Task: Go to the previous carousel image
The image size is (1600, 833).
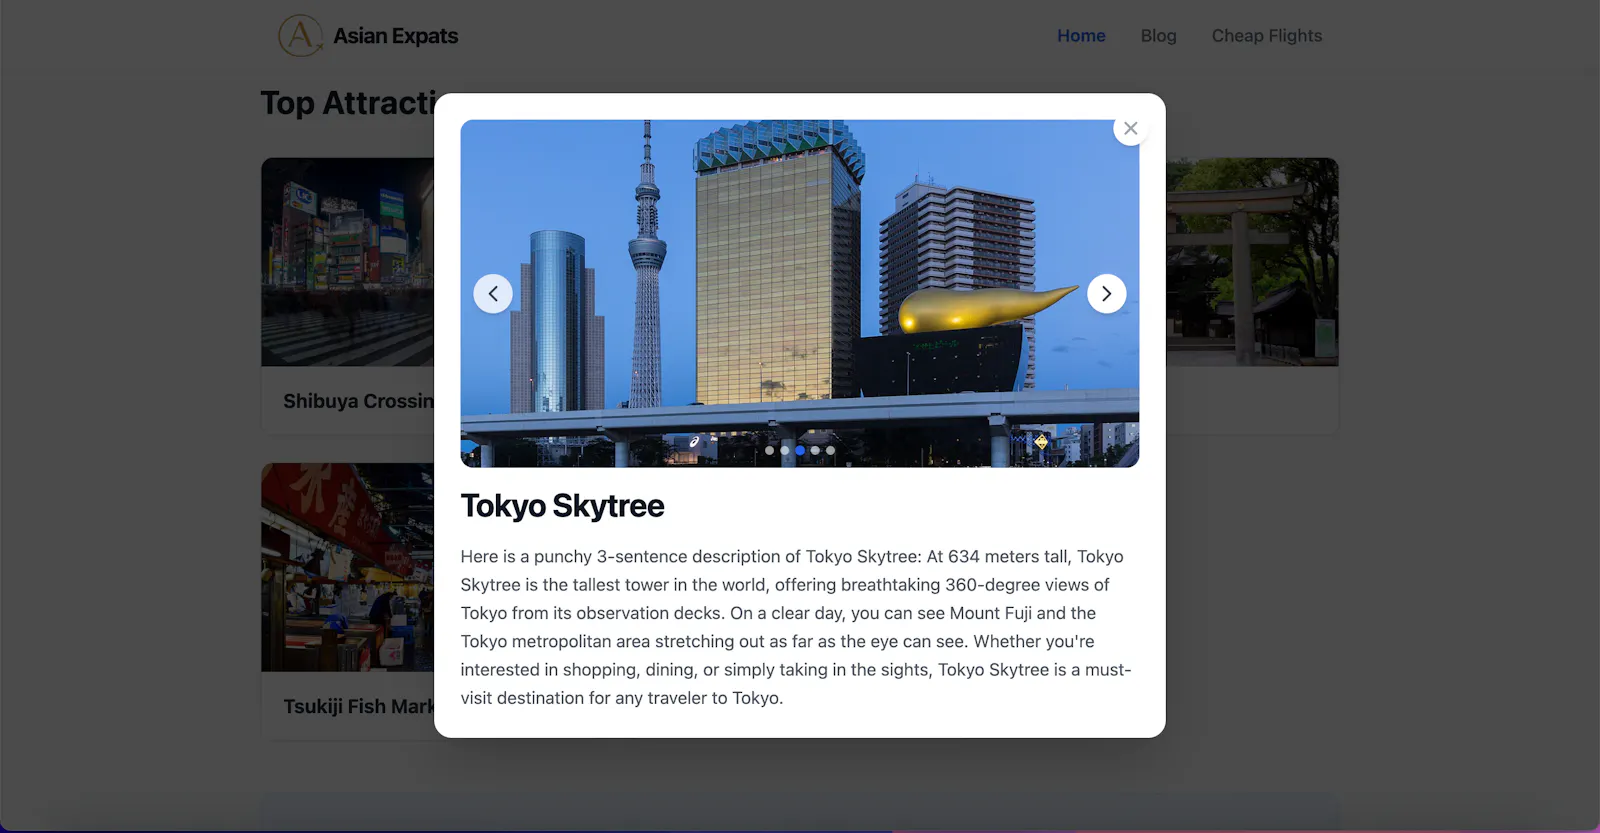Action: [x=493, y=294]
